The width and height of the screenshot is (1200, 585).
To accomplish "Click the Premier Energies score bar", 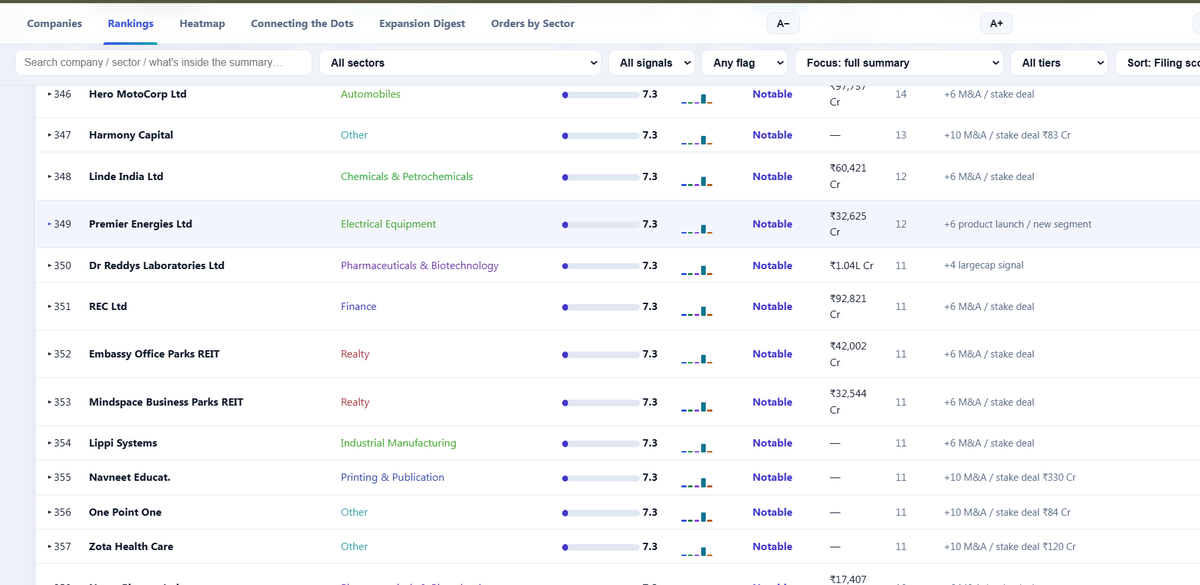I will (x=600, y=225).
